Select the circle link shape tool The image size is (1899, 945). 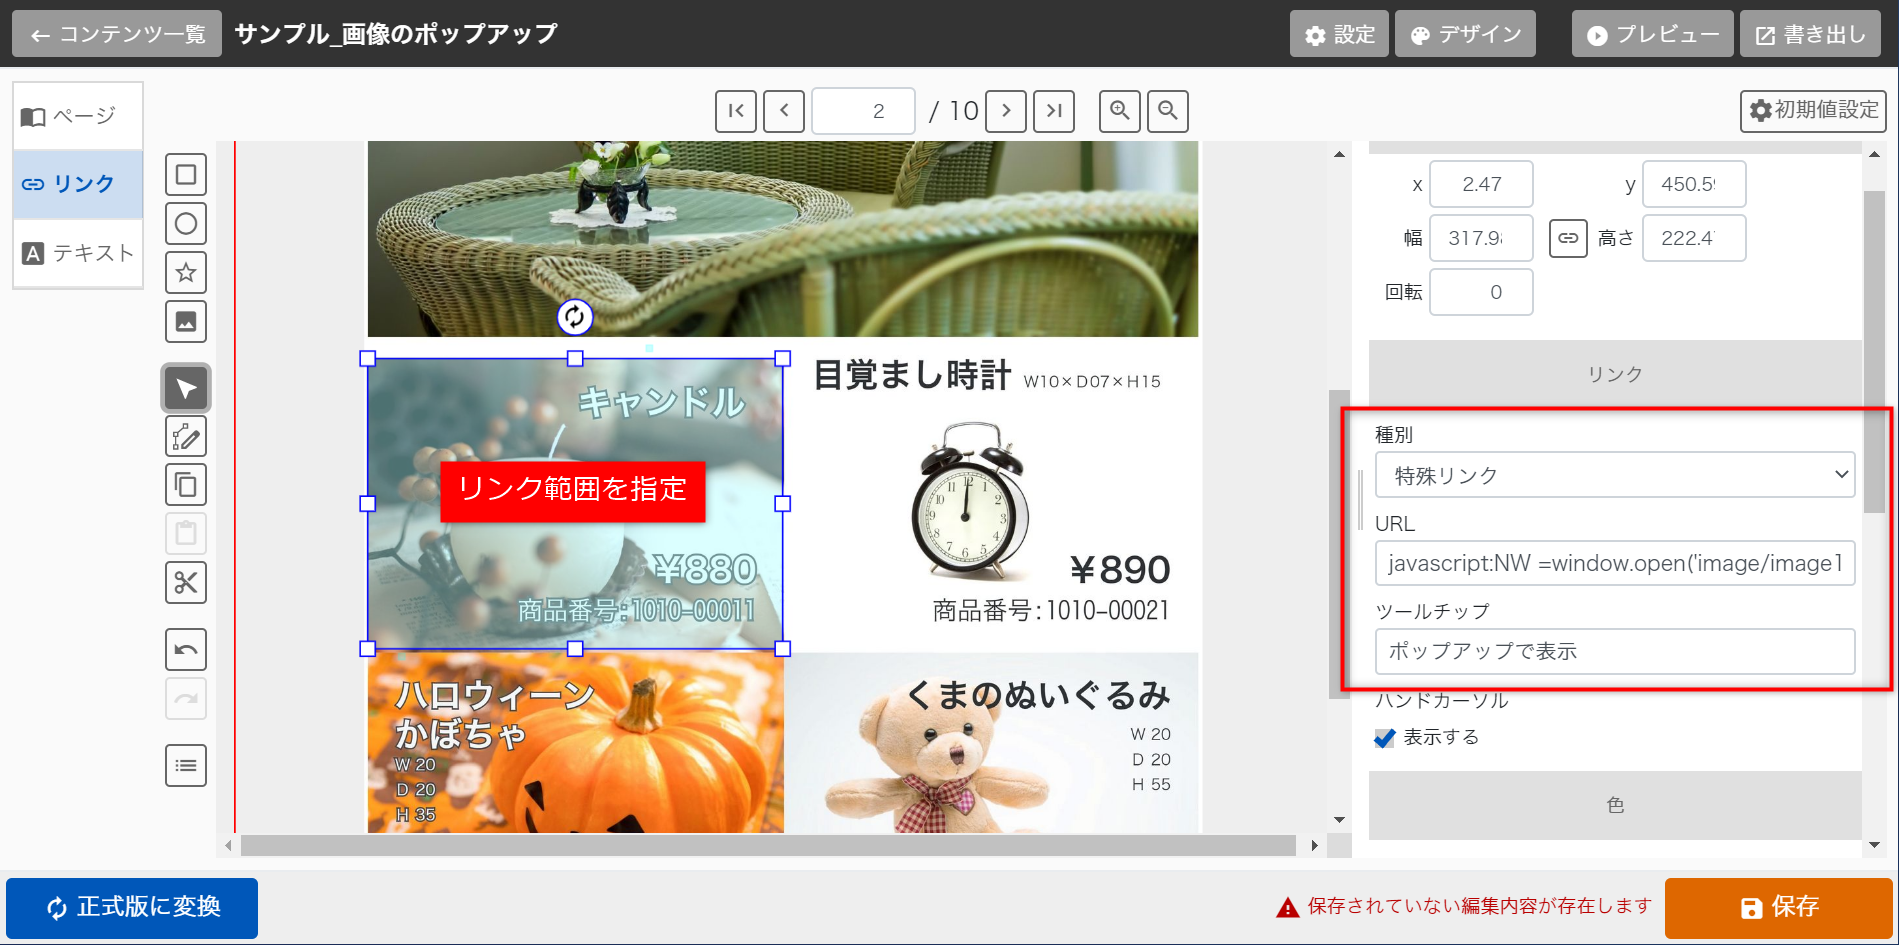(186, 223)
